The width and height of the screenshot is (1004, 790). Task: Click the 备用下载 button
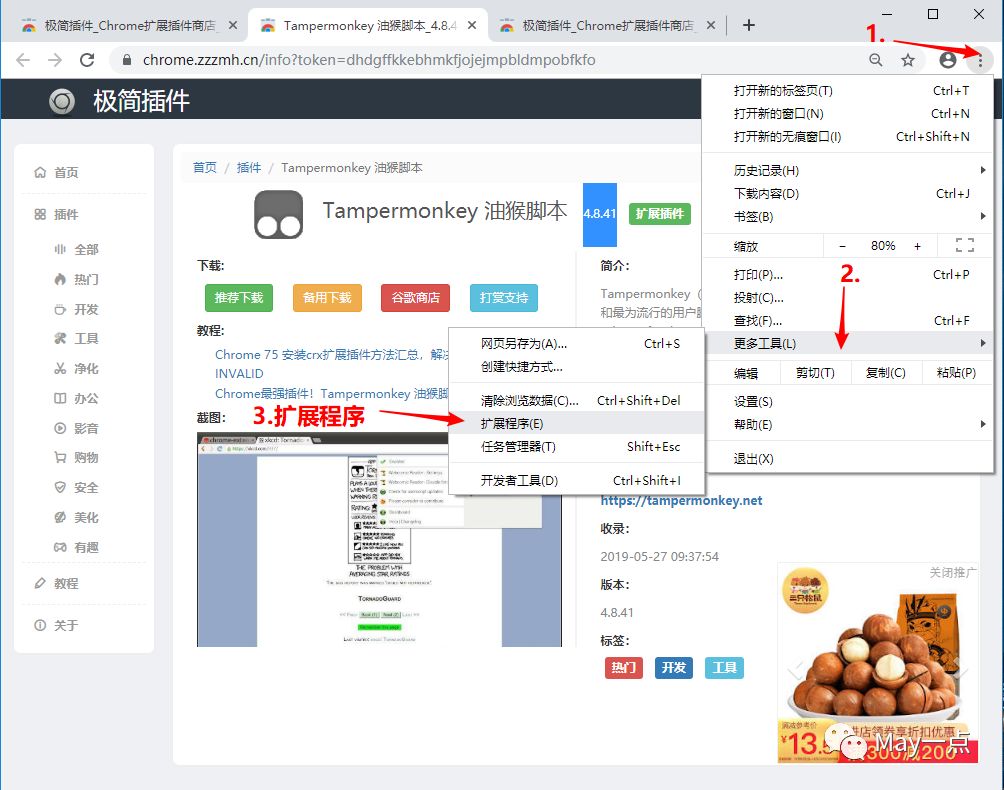coord(327,298)
